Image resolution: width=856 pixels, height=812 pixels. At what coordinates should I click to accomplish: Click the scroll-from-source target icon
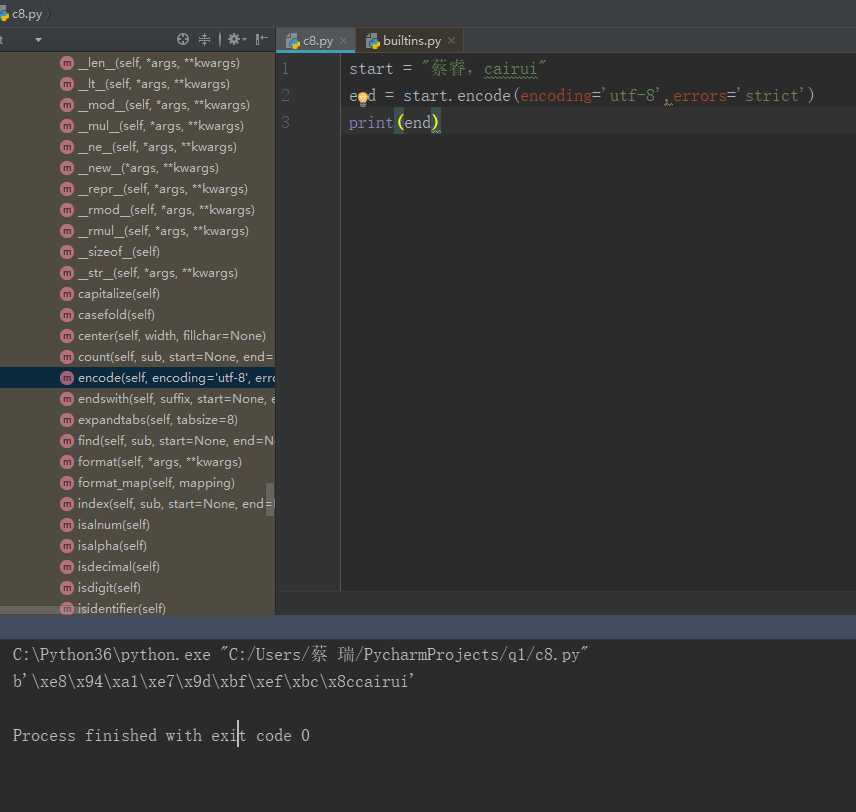pyautogui.click(x=183, y=39)
